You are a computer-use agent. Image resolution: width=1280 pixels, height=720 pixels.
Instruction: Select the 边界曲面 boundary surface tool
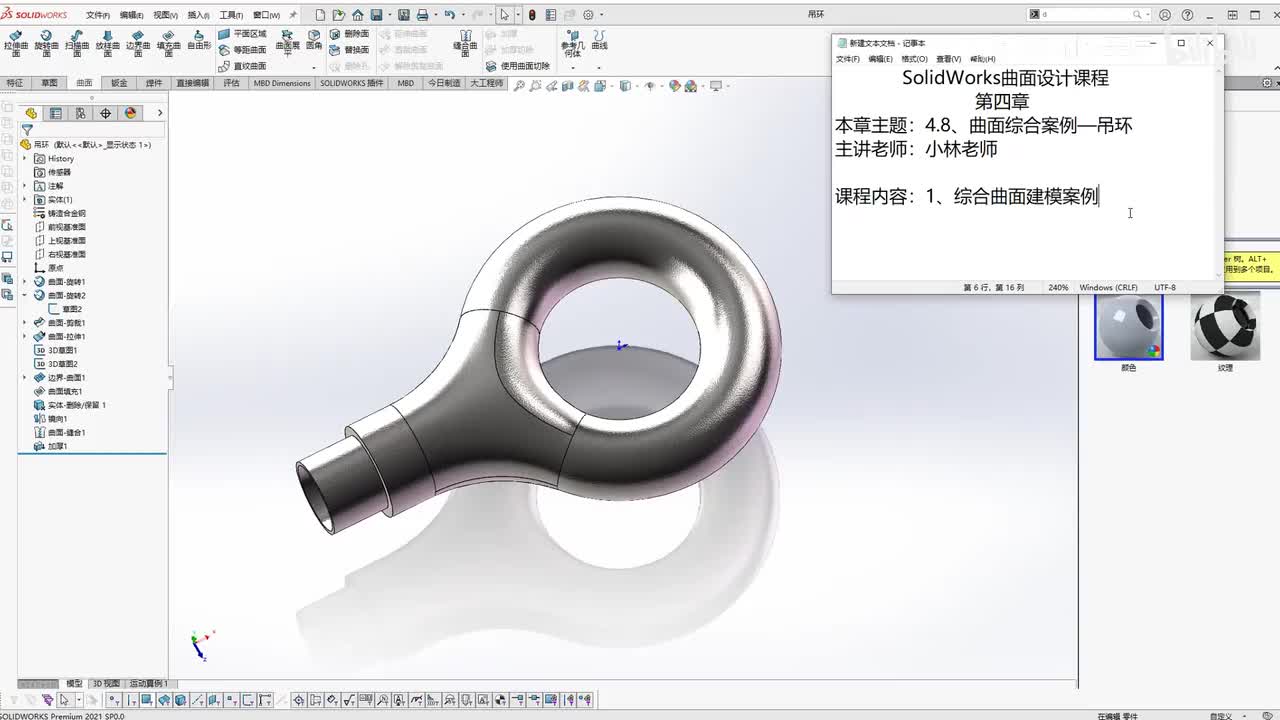137,43
